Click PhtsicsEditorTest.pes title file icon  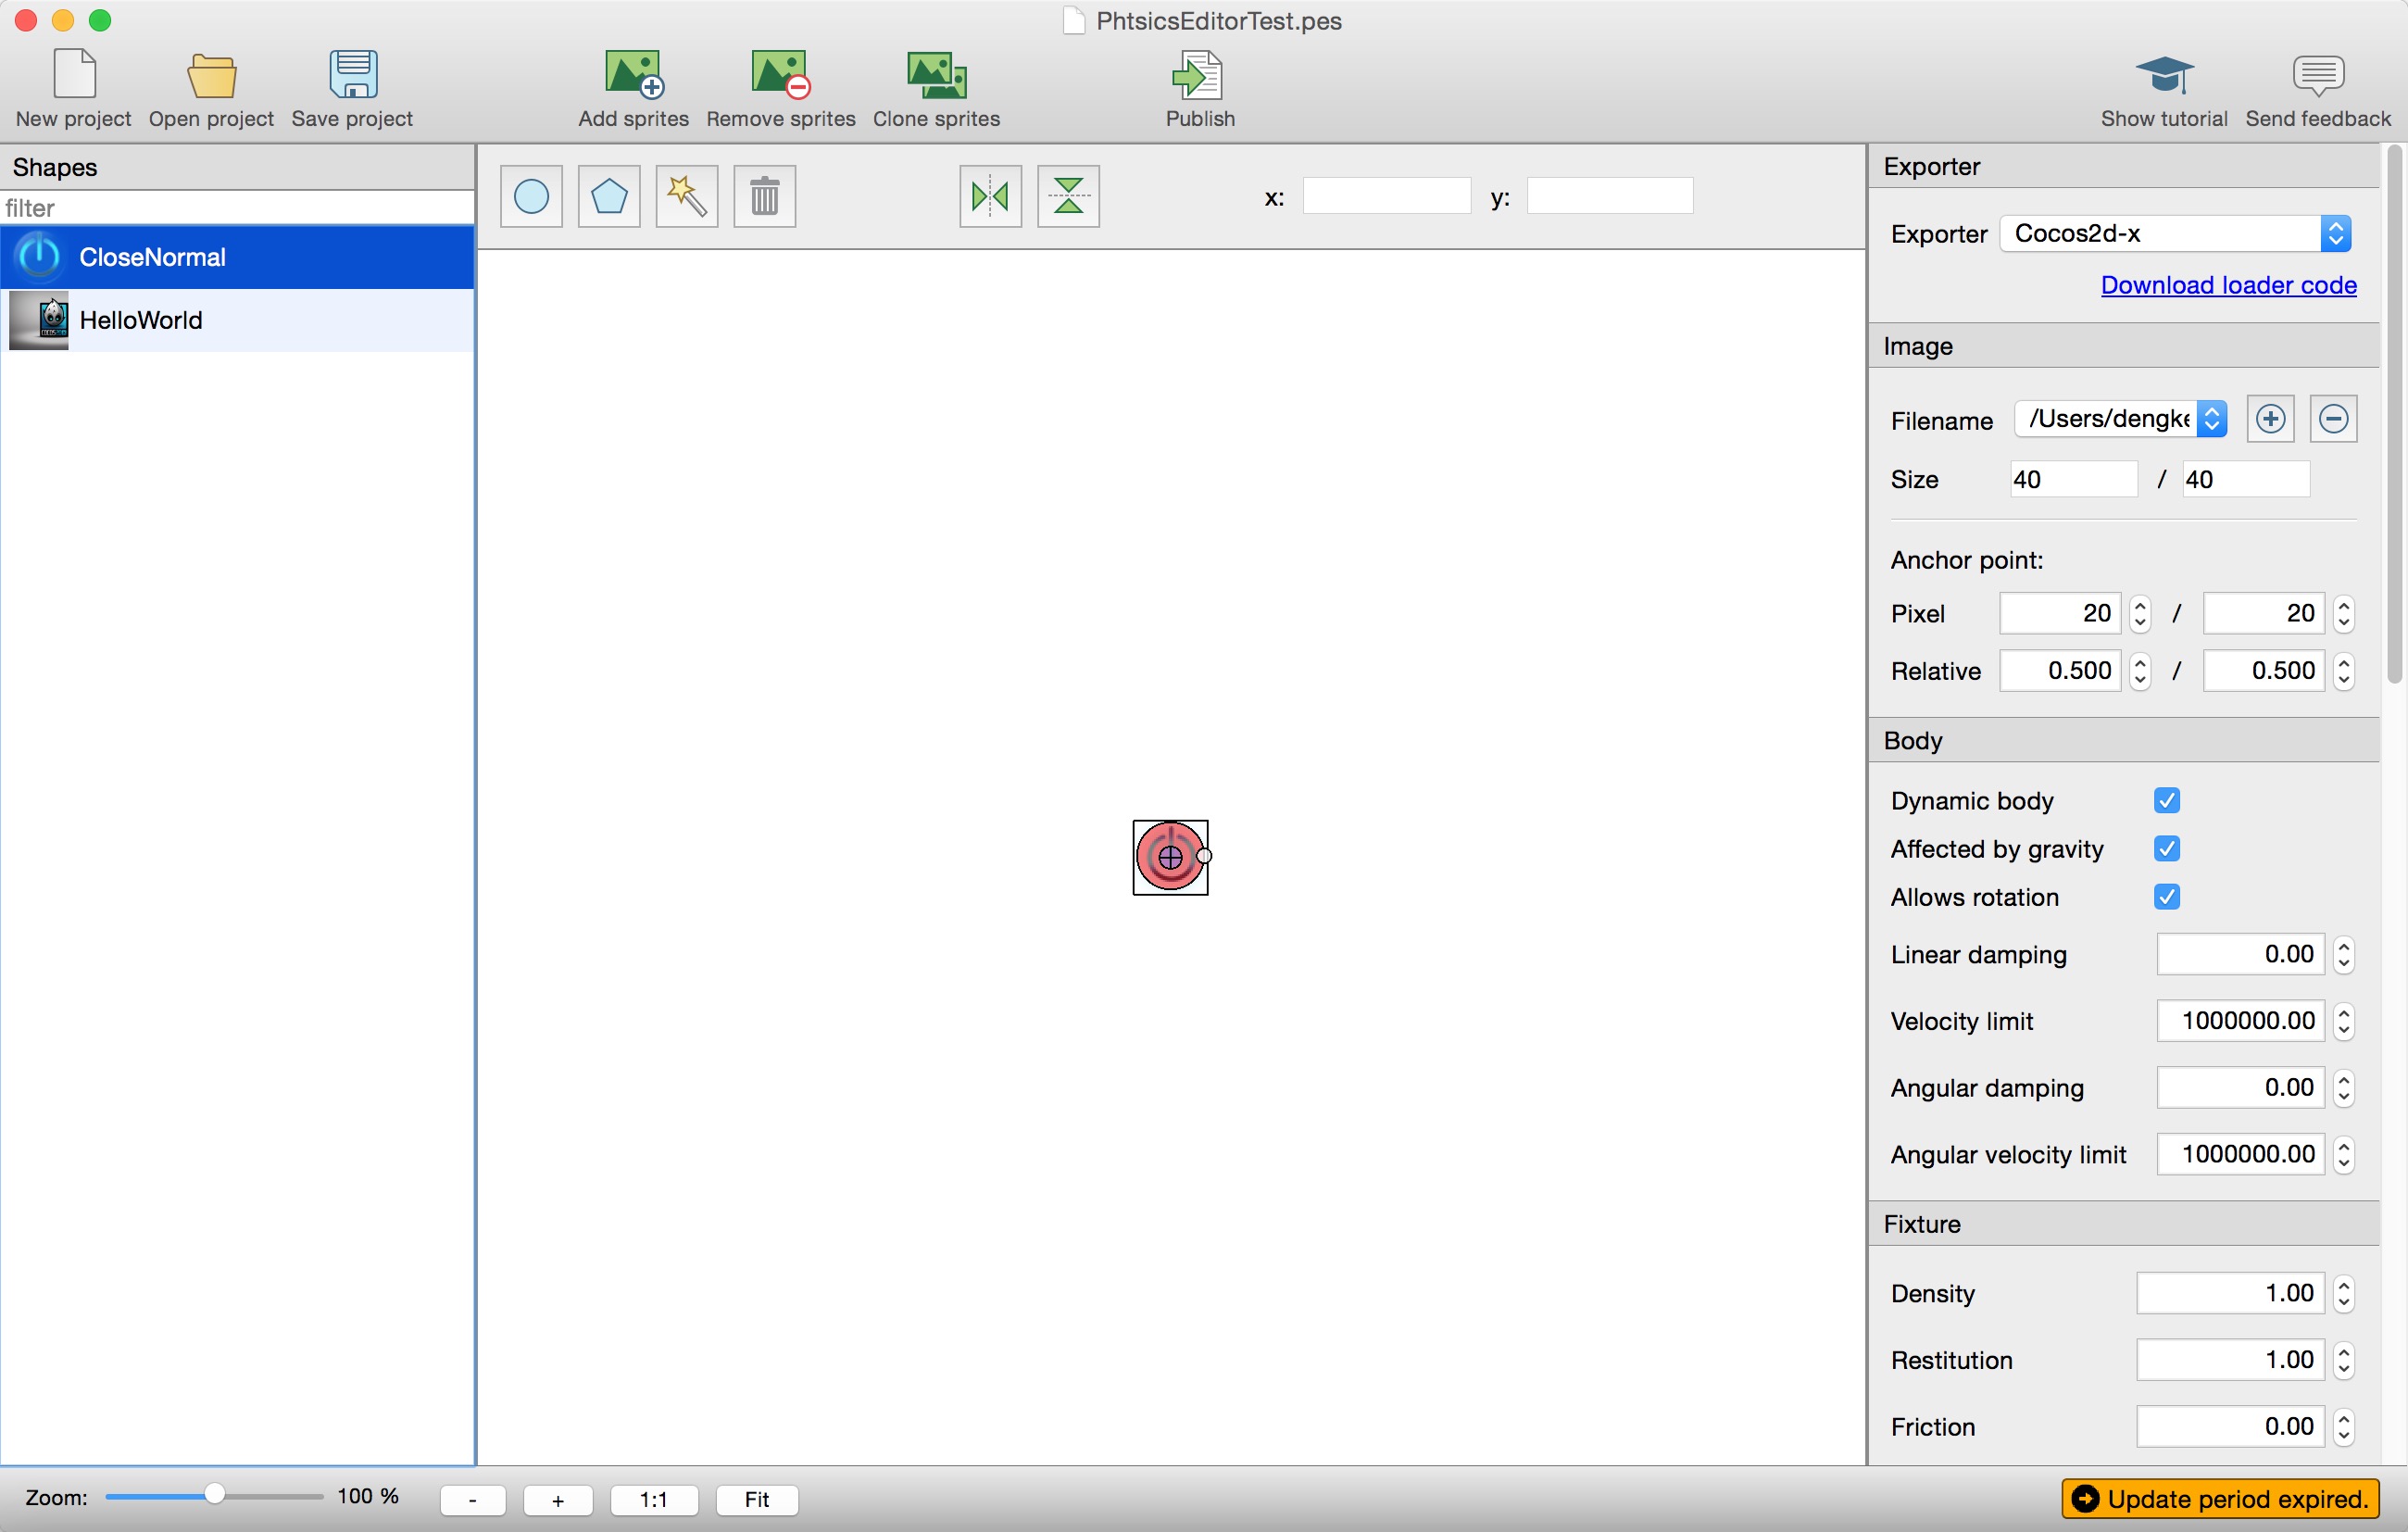click(1073, 21)
